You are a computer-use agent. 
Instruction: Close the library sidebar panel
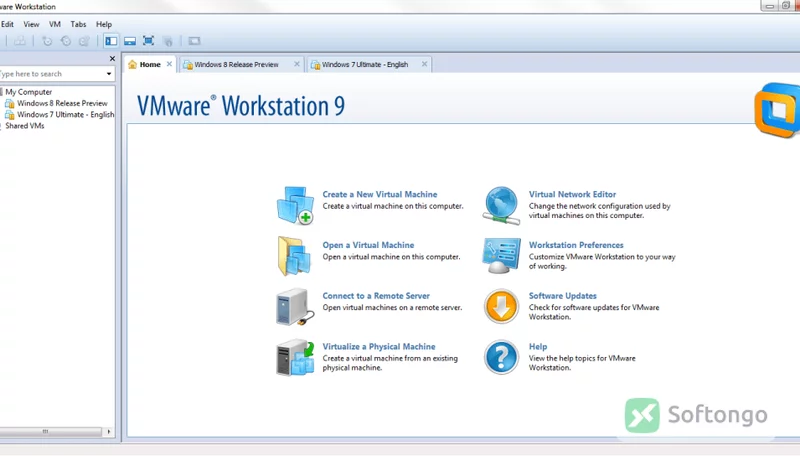click(x=112, y=59)
